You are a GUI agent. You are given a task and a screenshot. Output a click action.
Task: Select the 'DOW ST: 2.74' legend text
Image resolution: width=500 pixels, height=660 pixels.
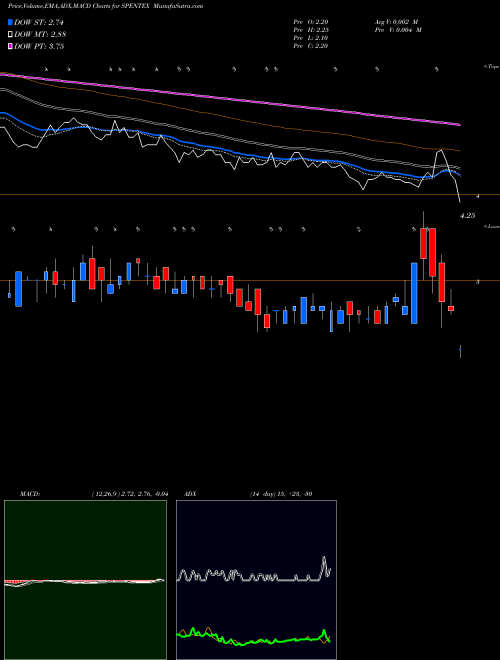point(39,23)
